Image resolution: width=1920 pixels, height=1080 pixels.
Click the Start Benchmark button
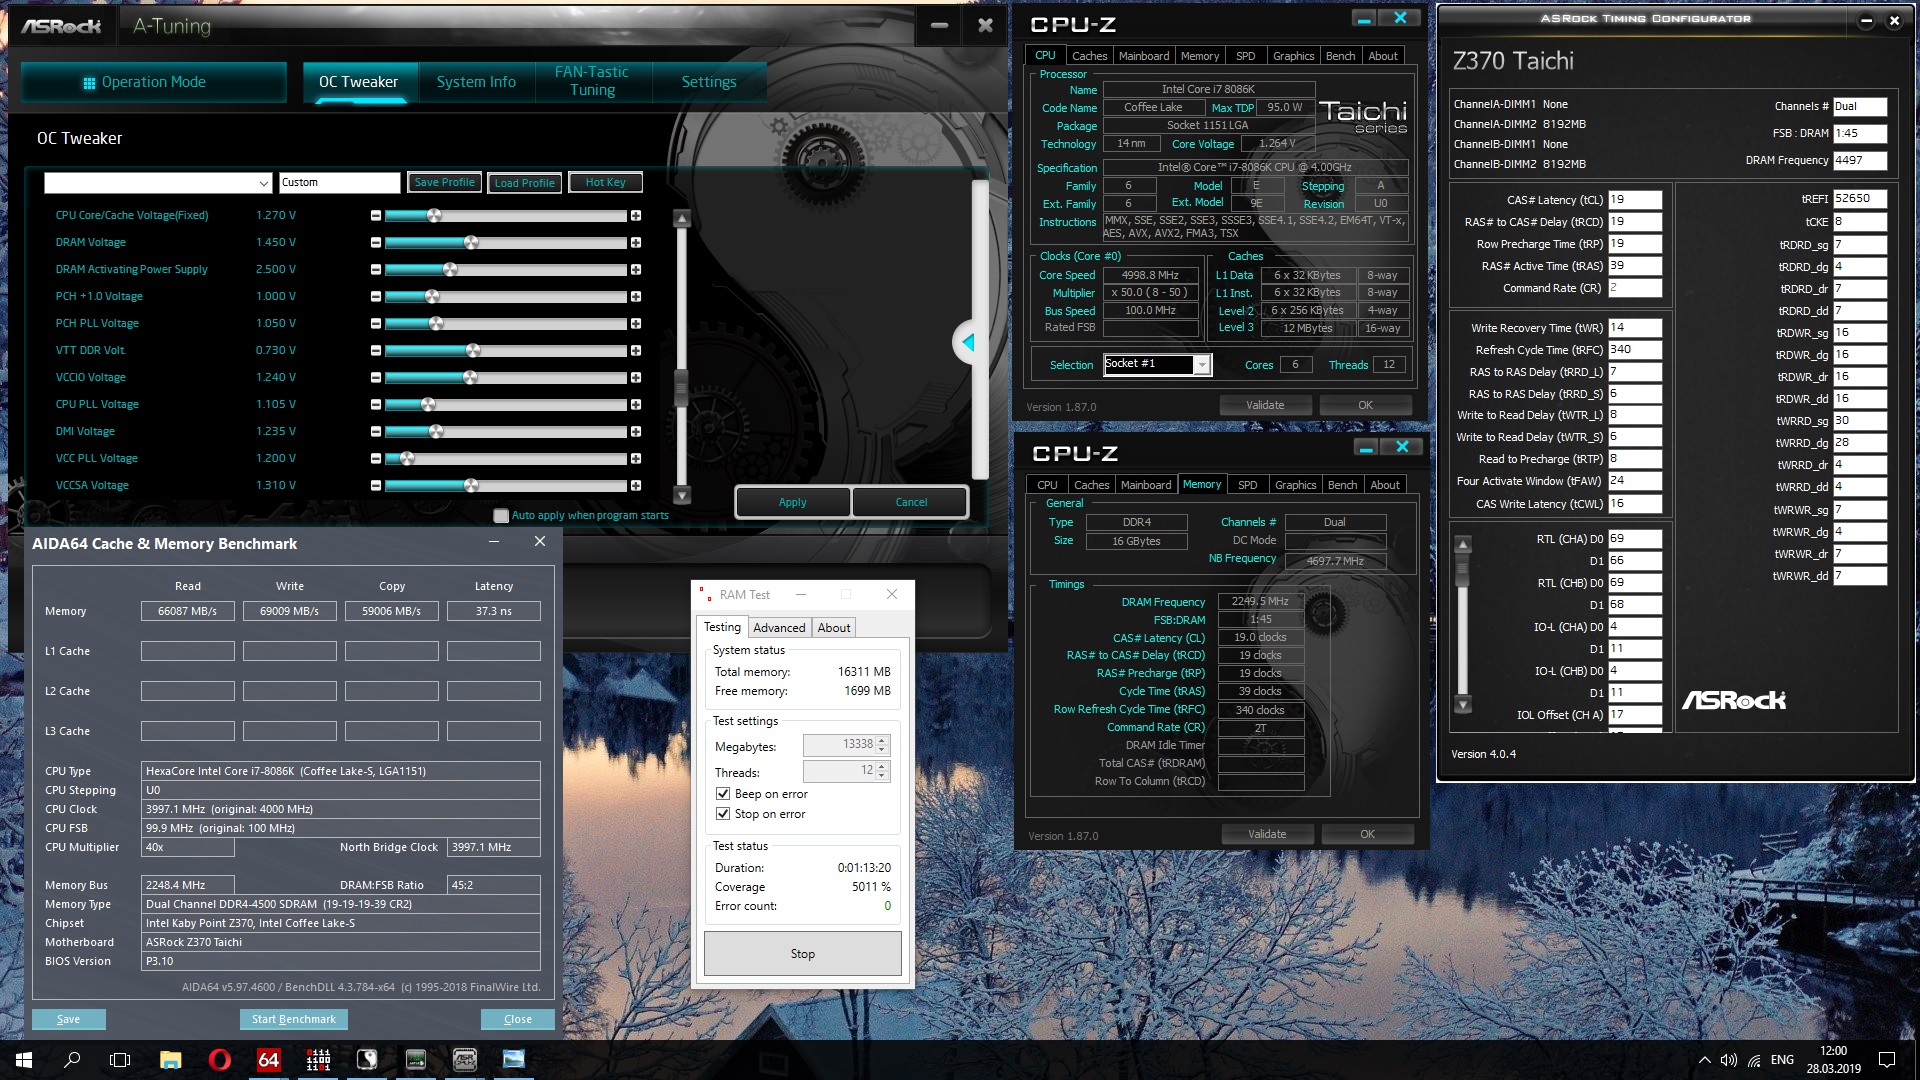294,1019
